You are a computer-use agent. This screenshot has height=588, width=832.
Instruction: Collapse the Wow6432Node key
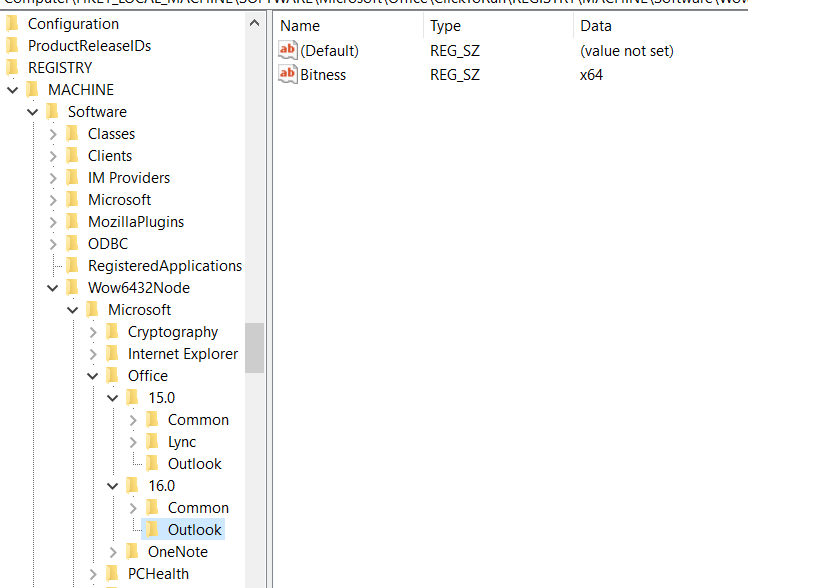click(x=53, y=288)
